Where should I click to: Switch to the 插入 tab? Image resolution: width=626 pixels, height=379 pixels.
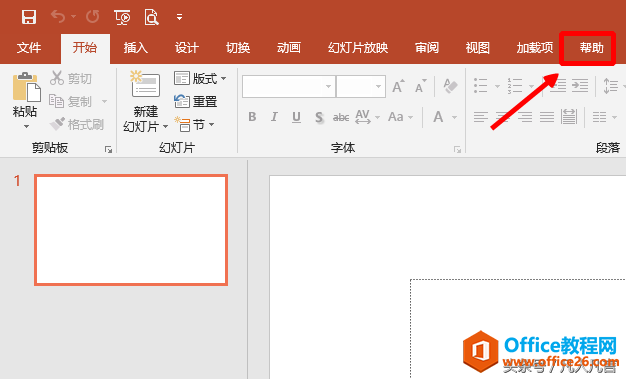[x=136, y=48]
